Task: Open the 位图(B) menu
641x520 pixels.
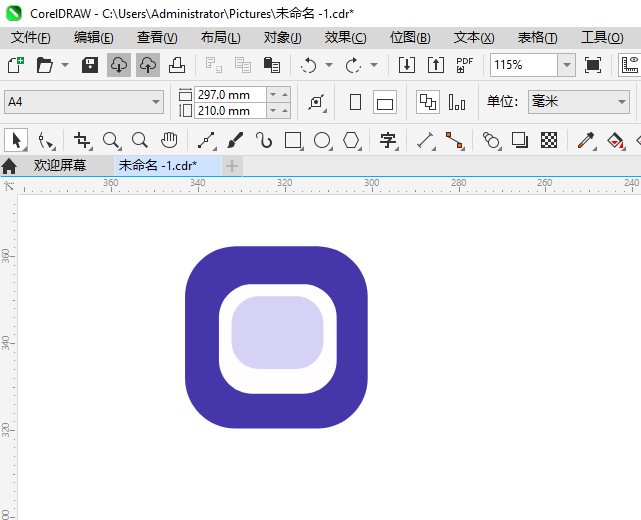Action: coord(410,38)
